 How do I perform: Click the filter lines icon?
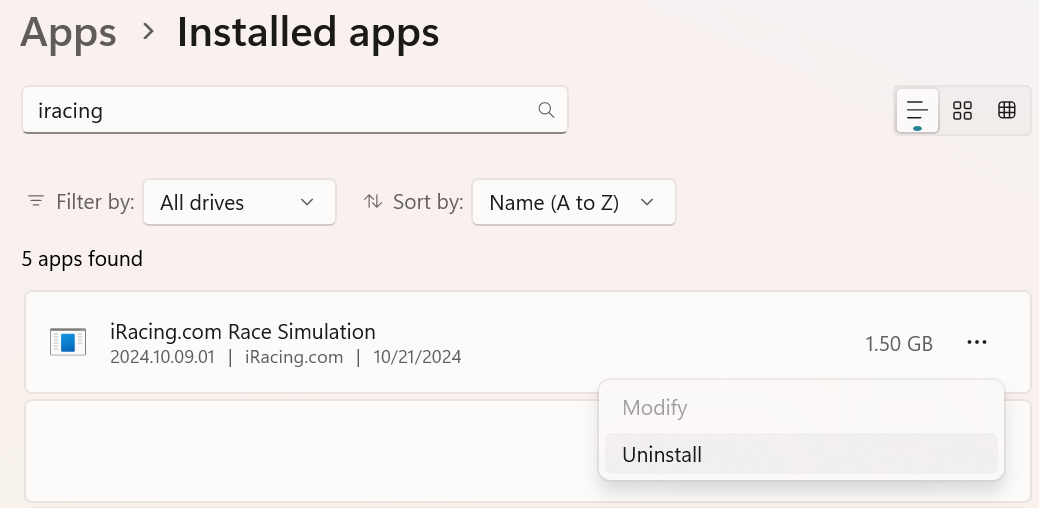click(36, 201)
